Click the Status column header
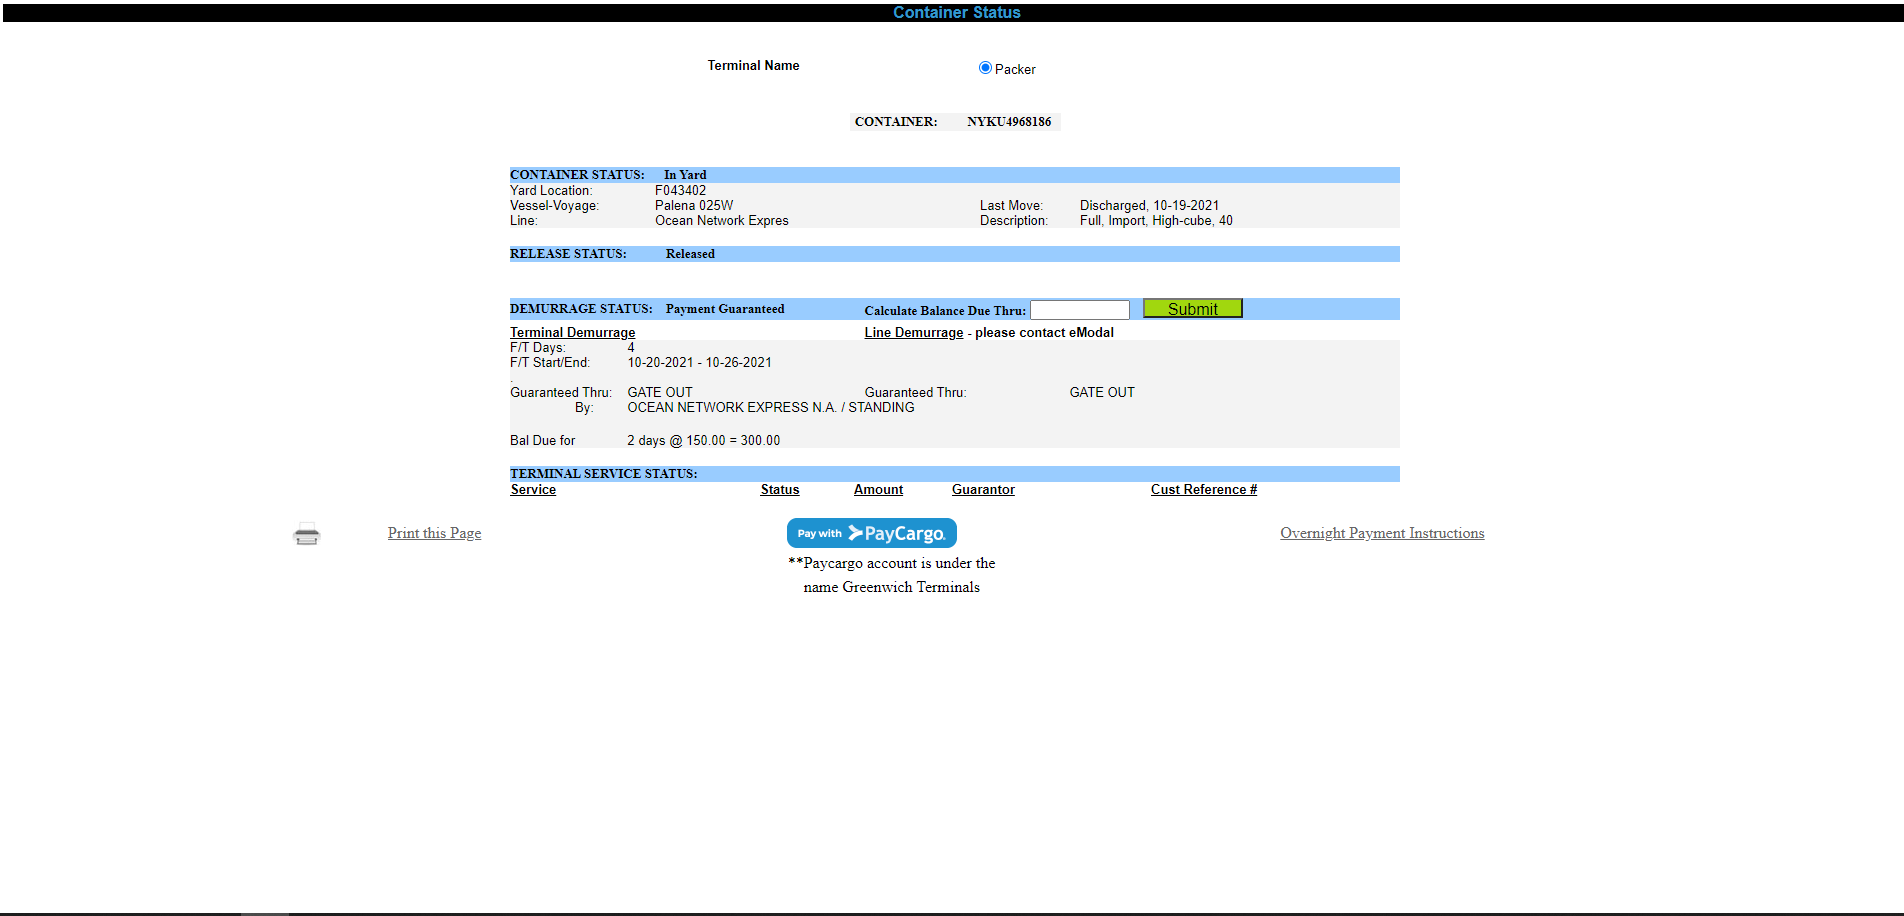1904x916 pixels. pyautogui.click(x=780, y=490)
